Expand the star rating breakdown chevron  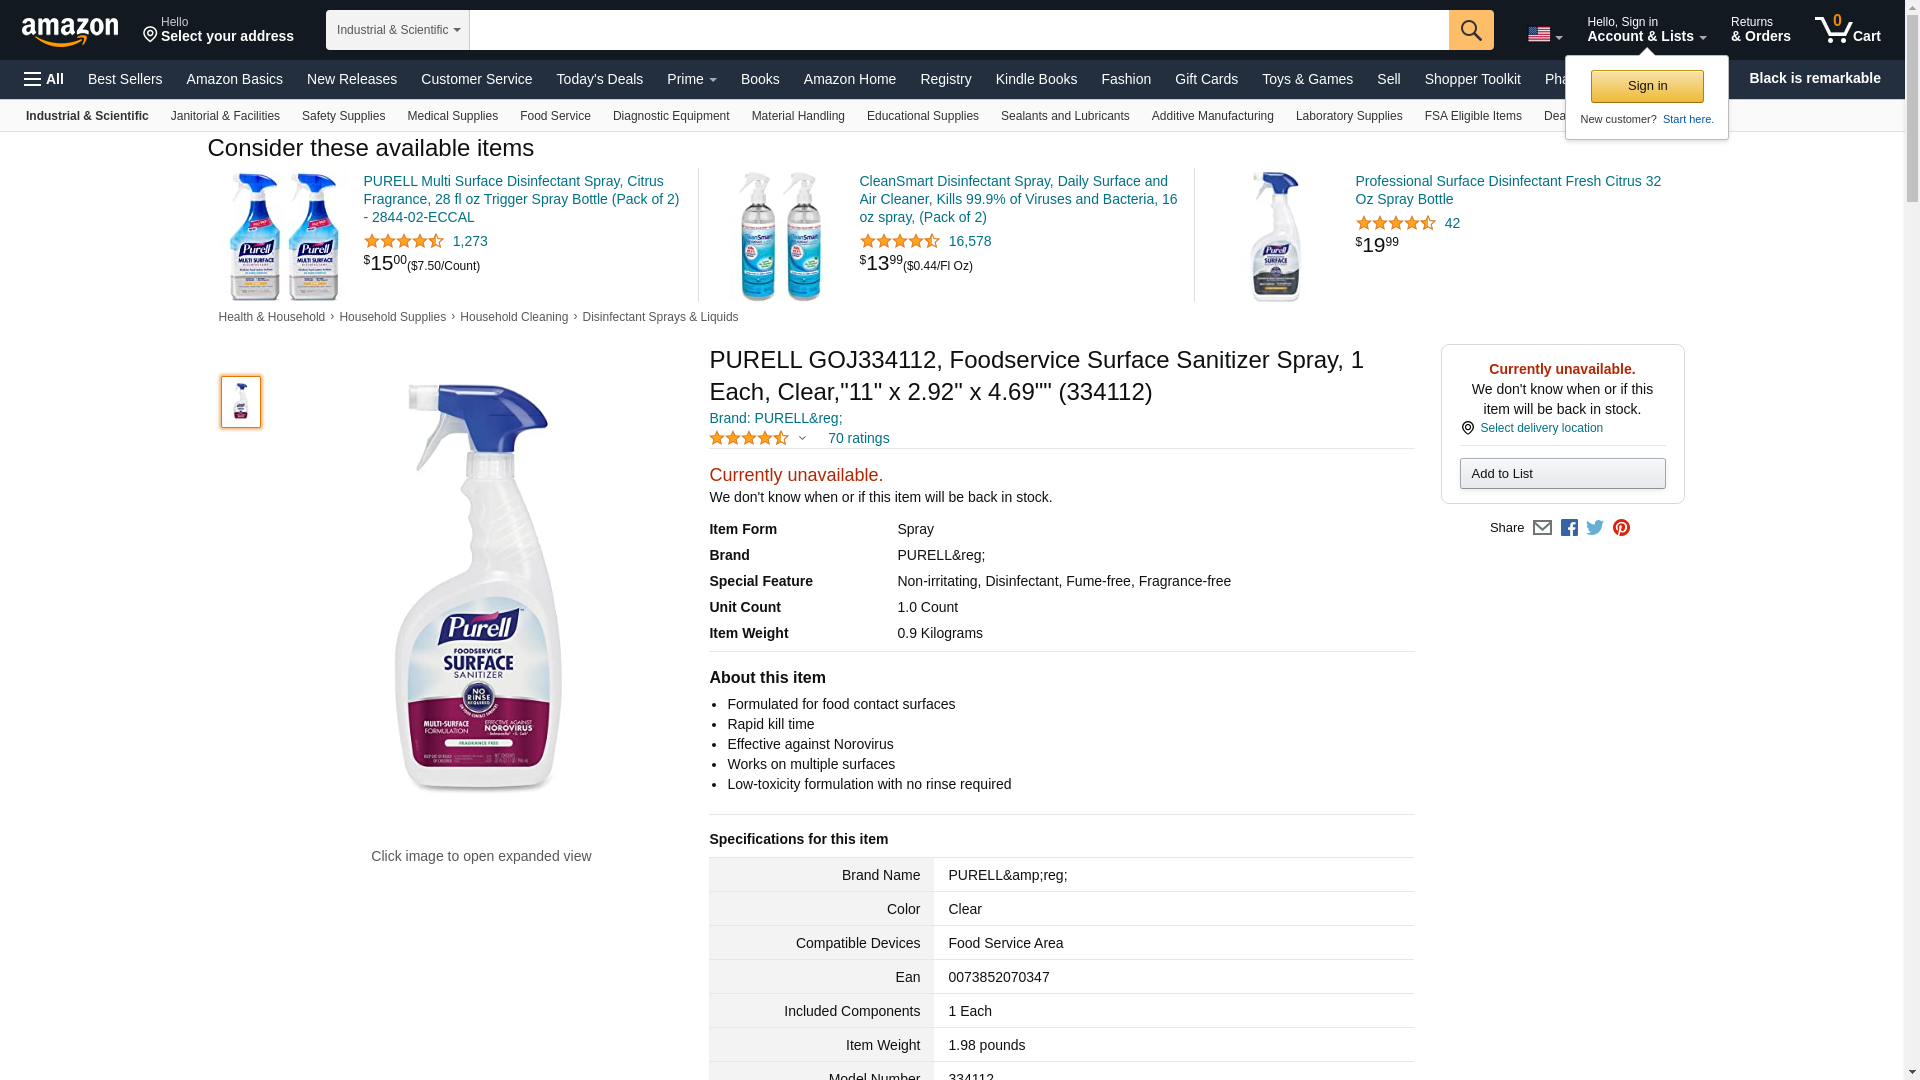(x=802, y=438)
